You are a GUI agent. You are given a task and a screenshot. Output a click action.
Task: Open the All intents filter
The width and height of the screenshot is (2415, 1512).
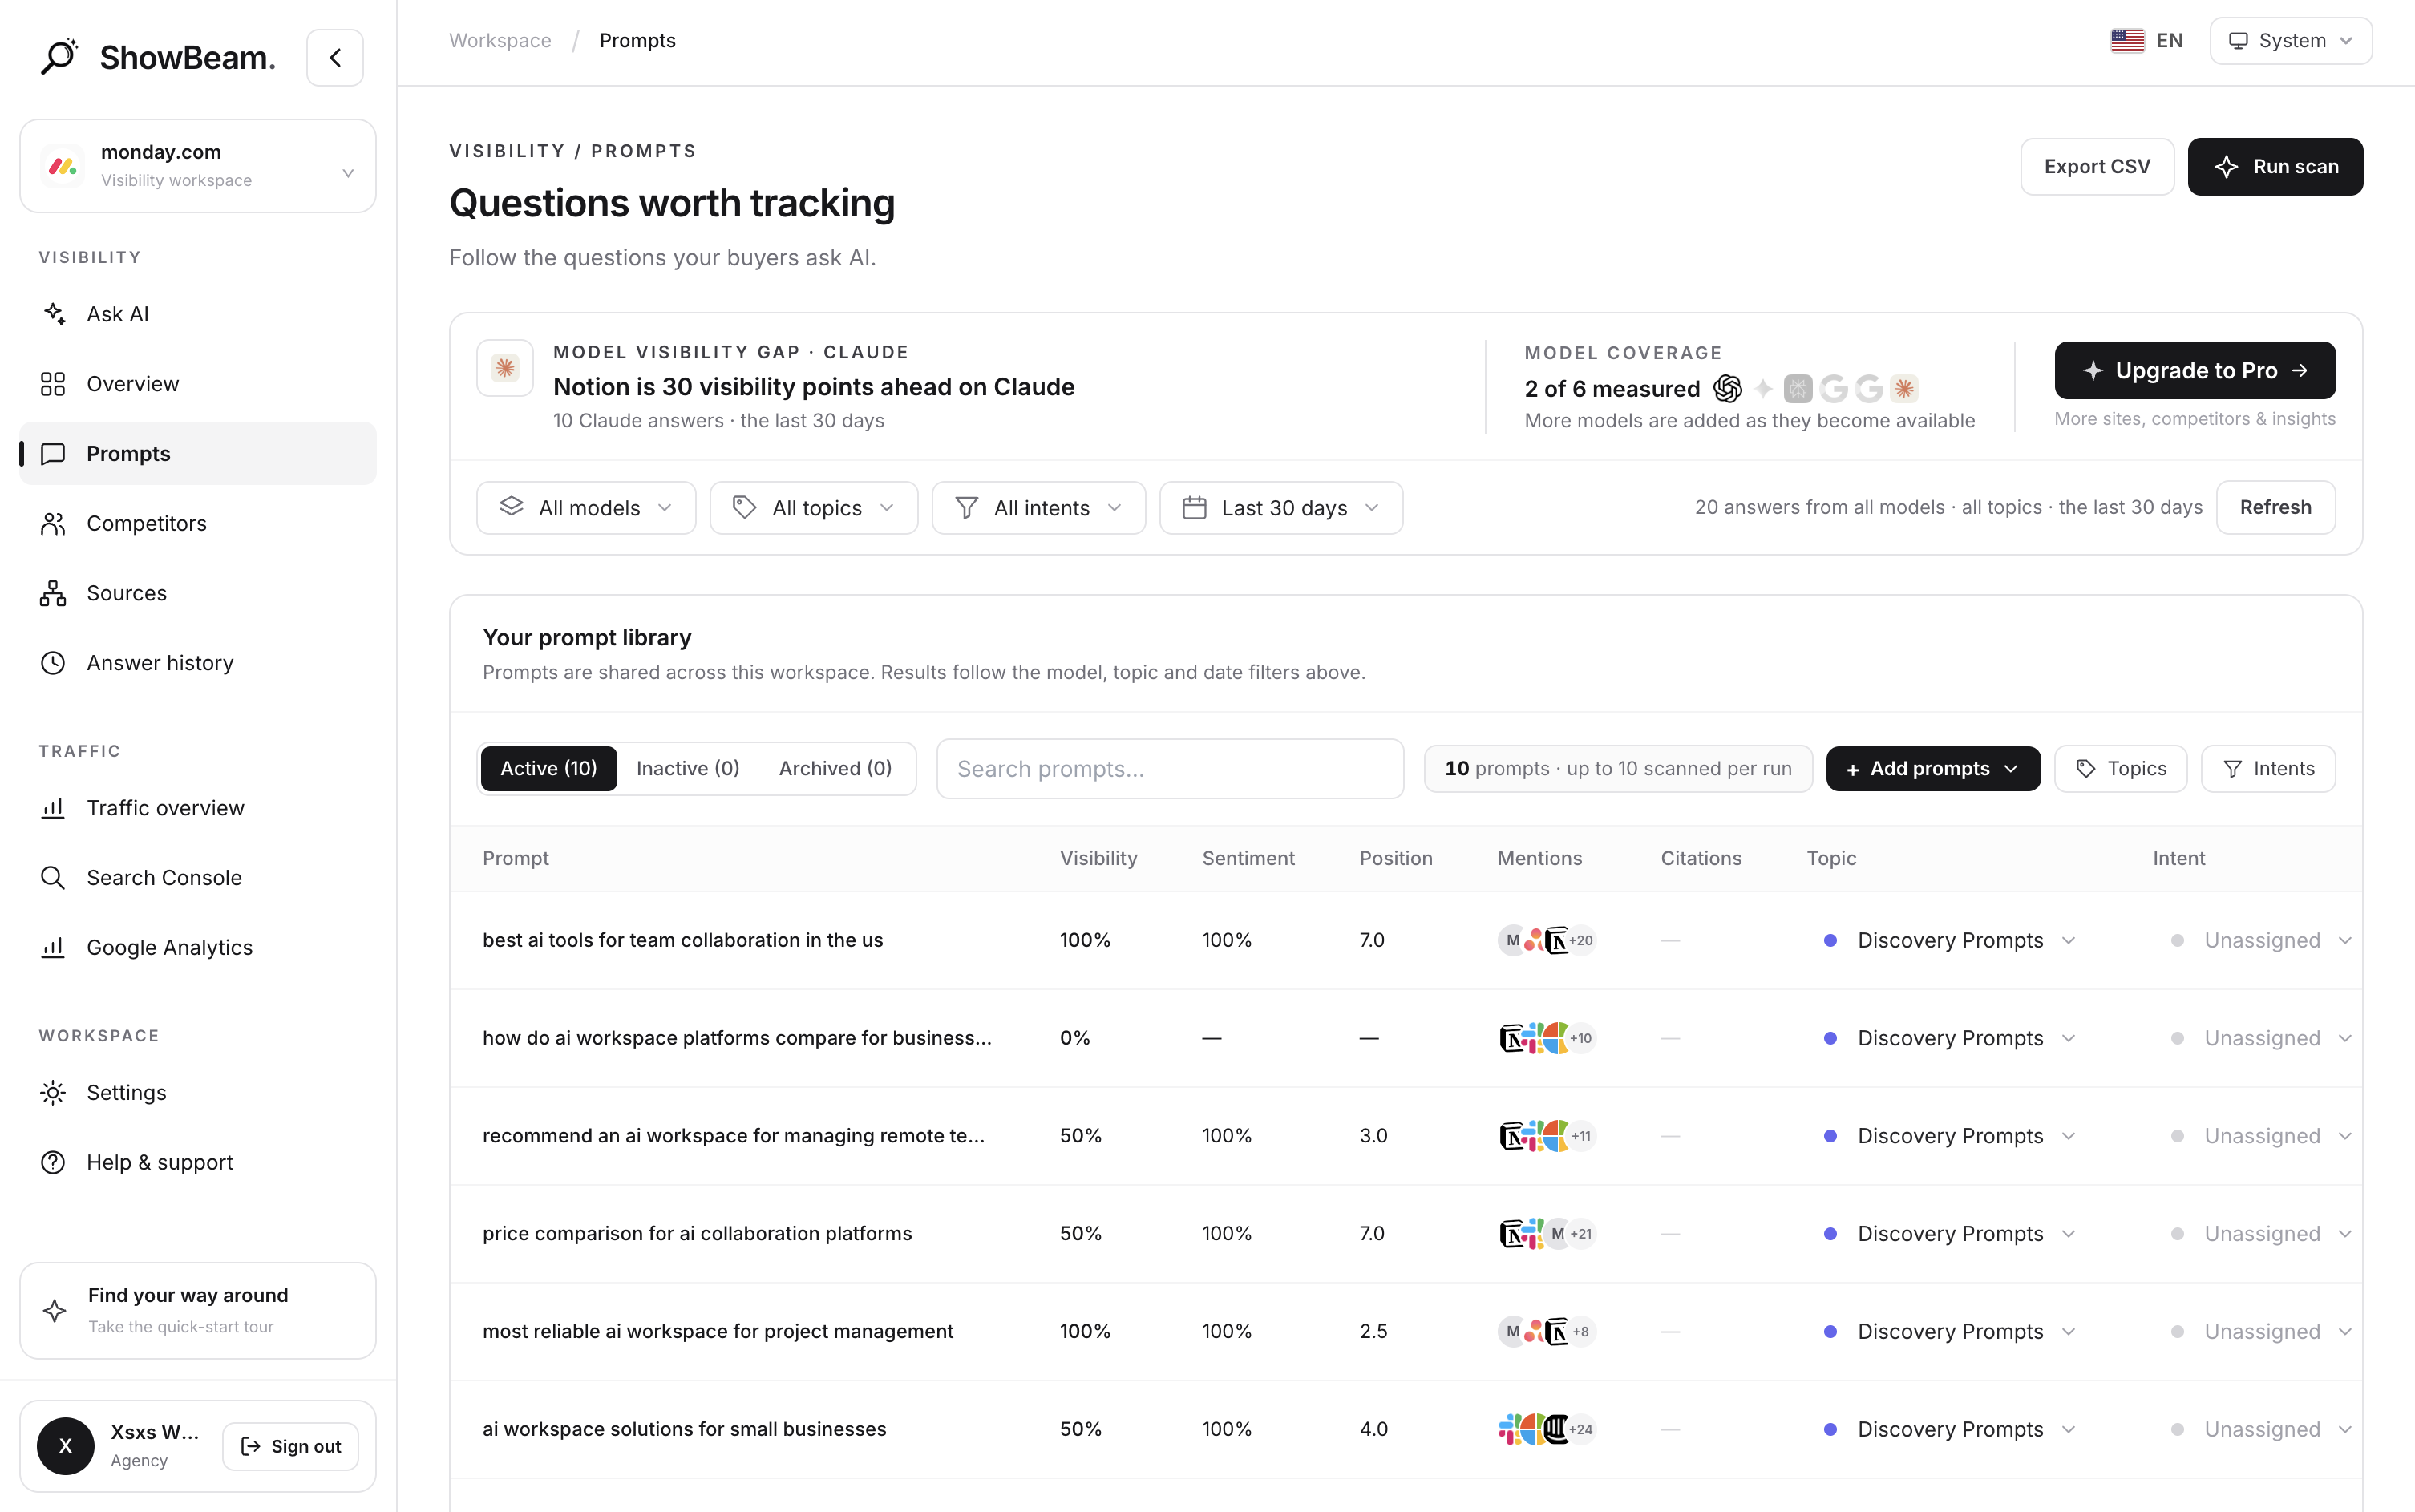[1038, 508]
